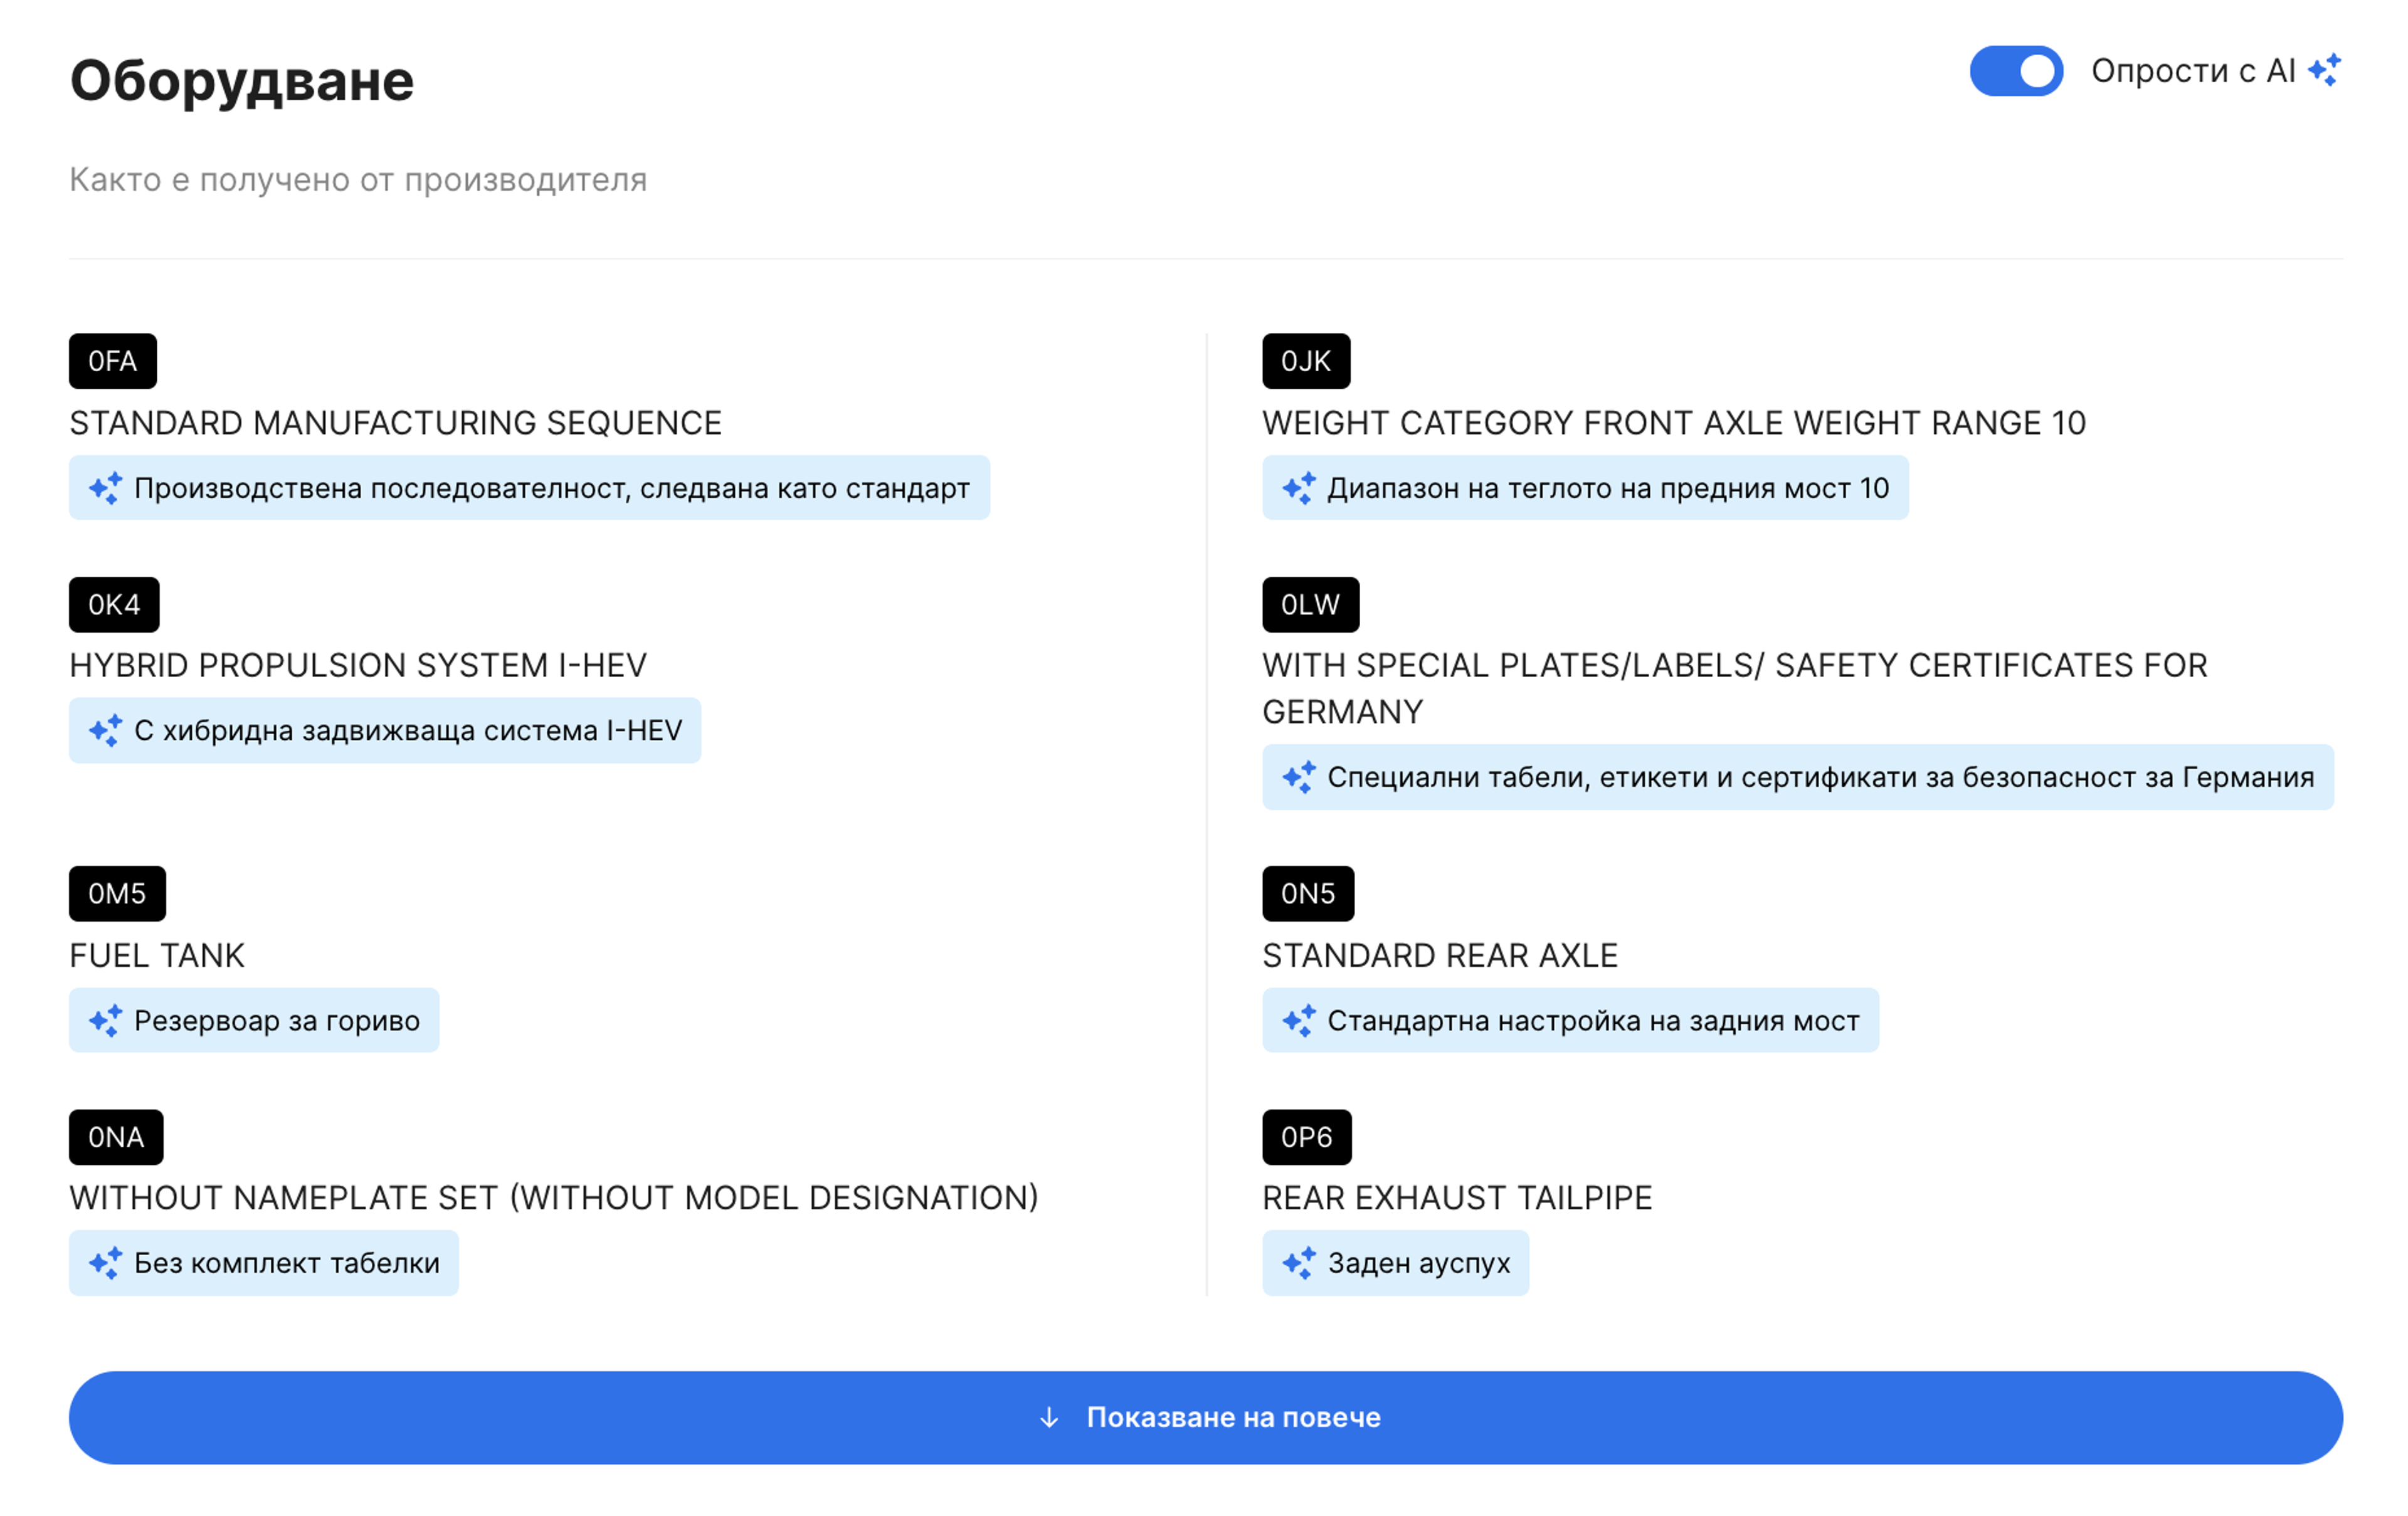The width and height of the screenshot is (2408, 1516).
Task: Click AI sparkle icon before 'С хибридна задвижваща'
Action: tap(105, 730)
